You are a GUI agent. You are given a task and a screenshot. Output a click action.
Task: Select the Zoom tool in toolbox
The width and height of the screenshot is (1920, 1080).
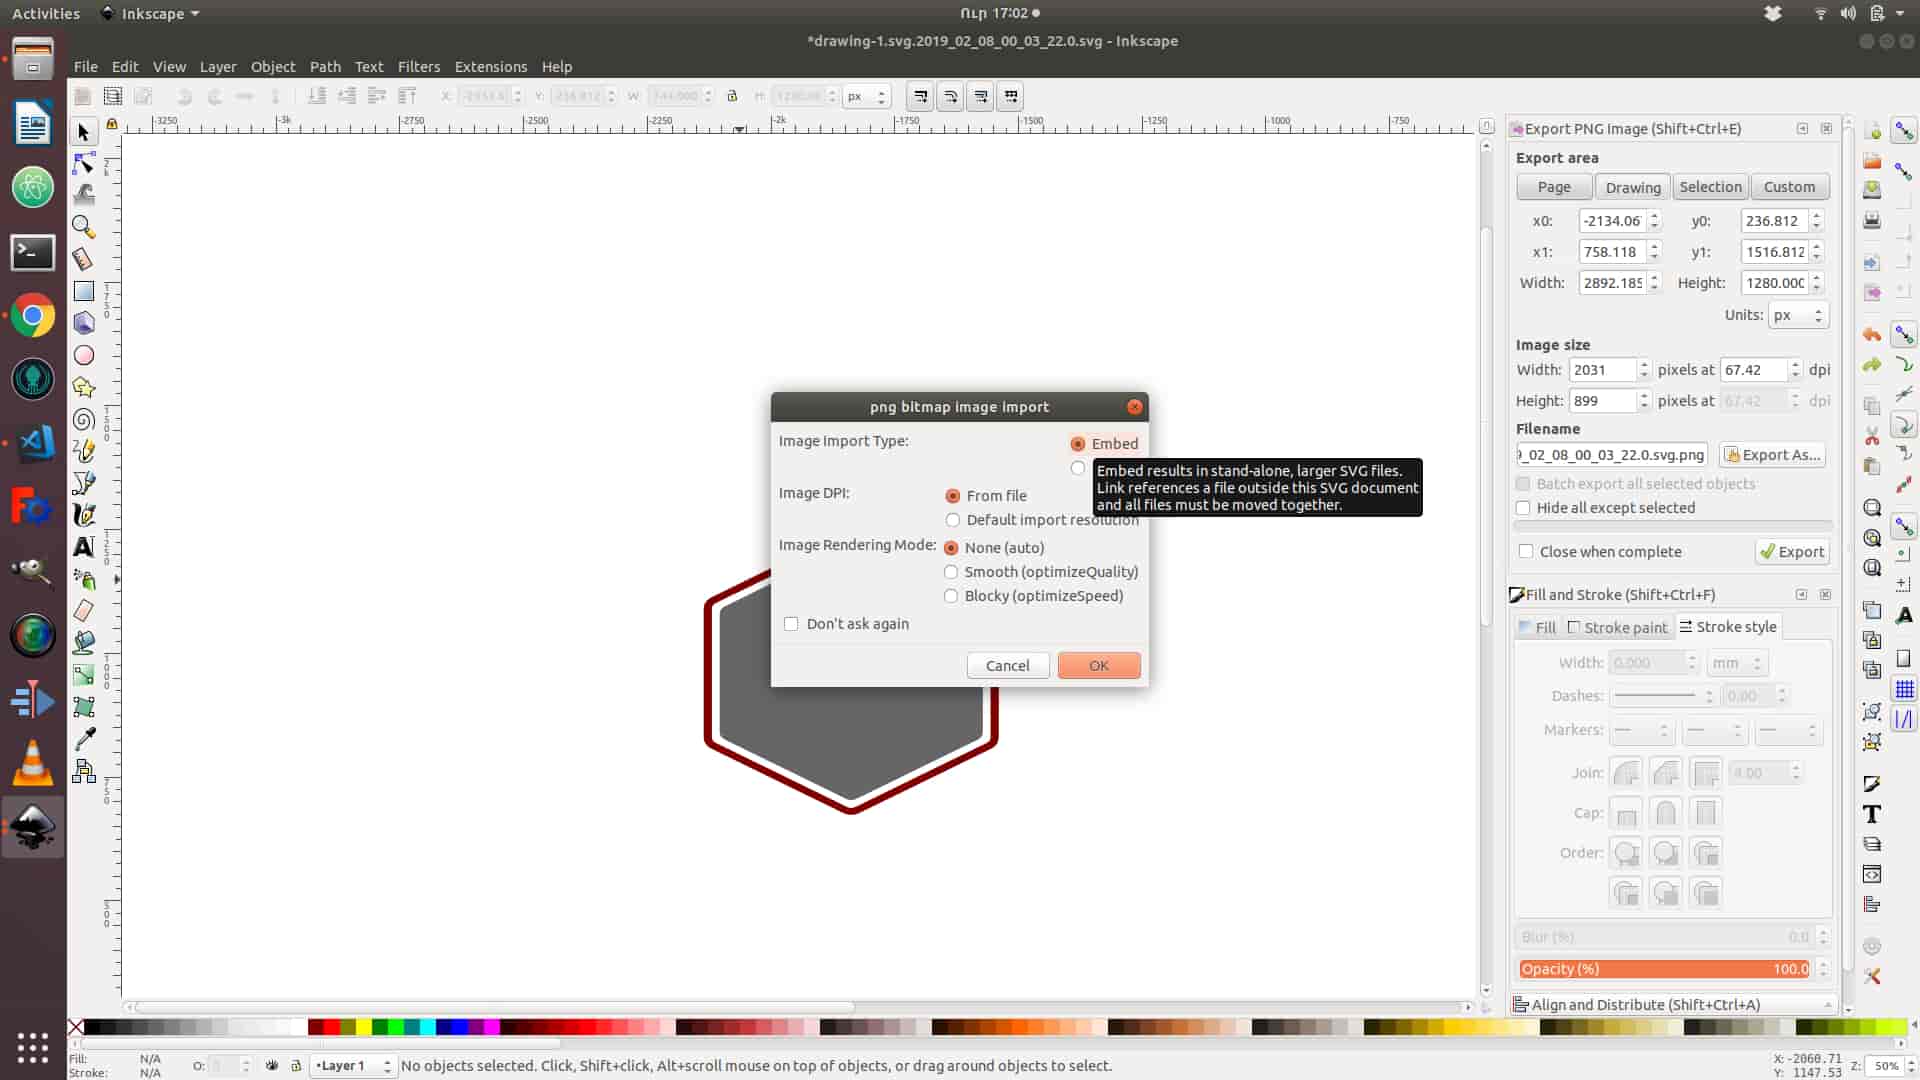pos(84,227)
